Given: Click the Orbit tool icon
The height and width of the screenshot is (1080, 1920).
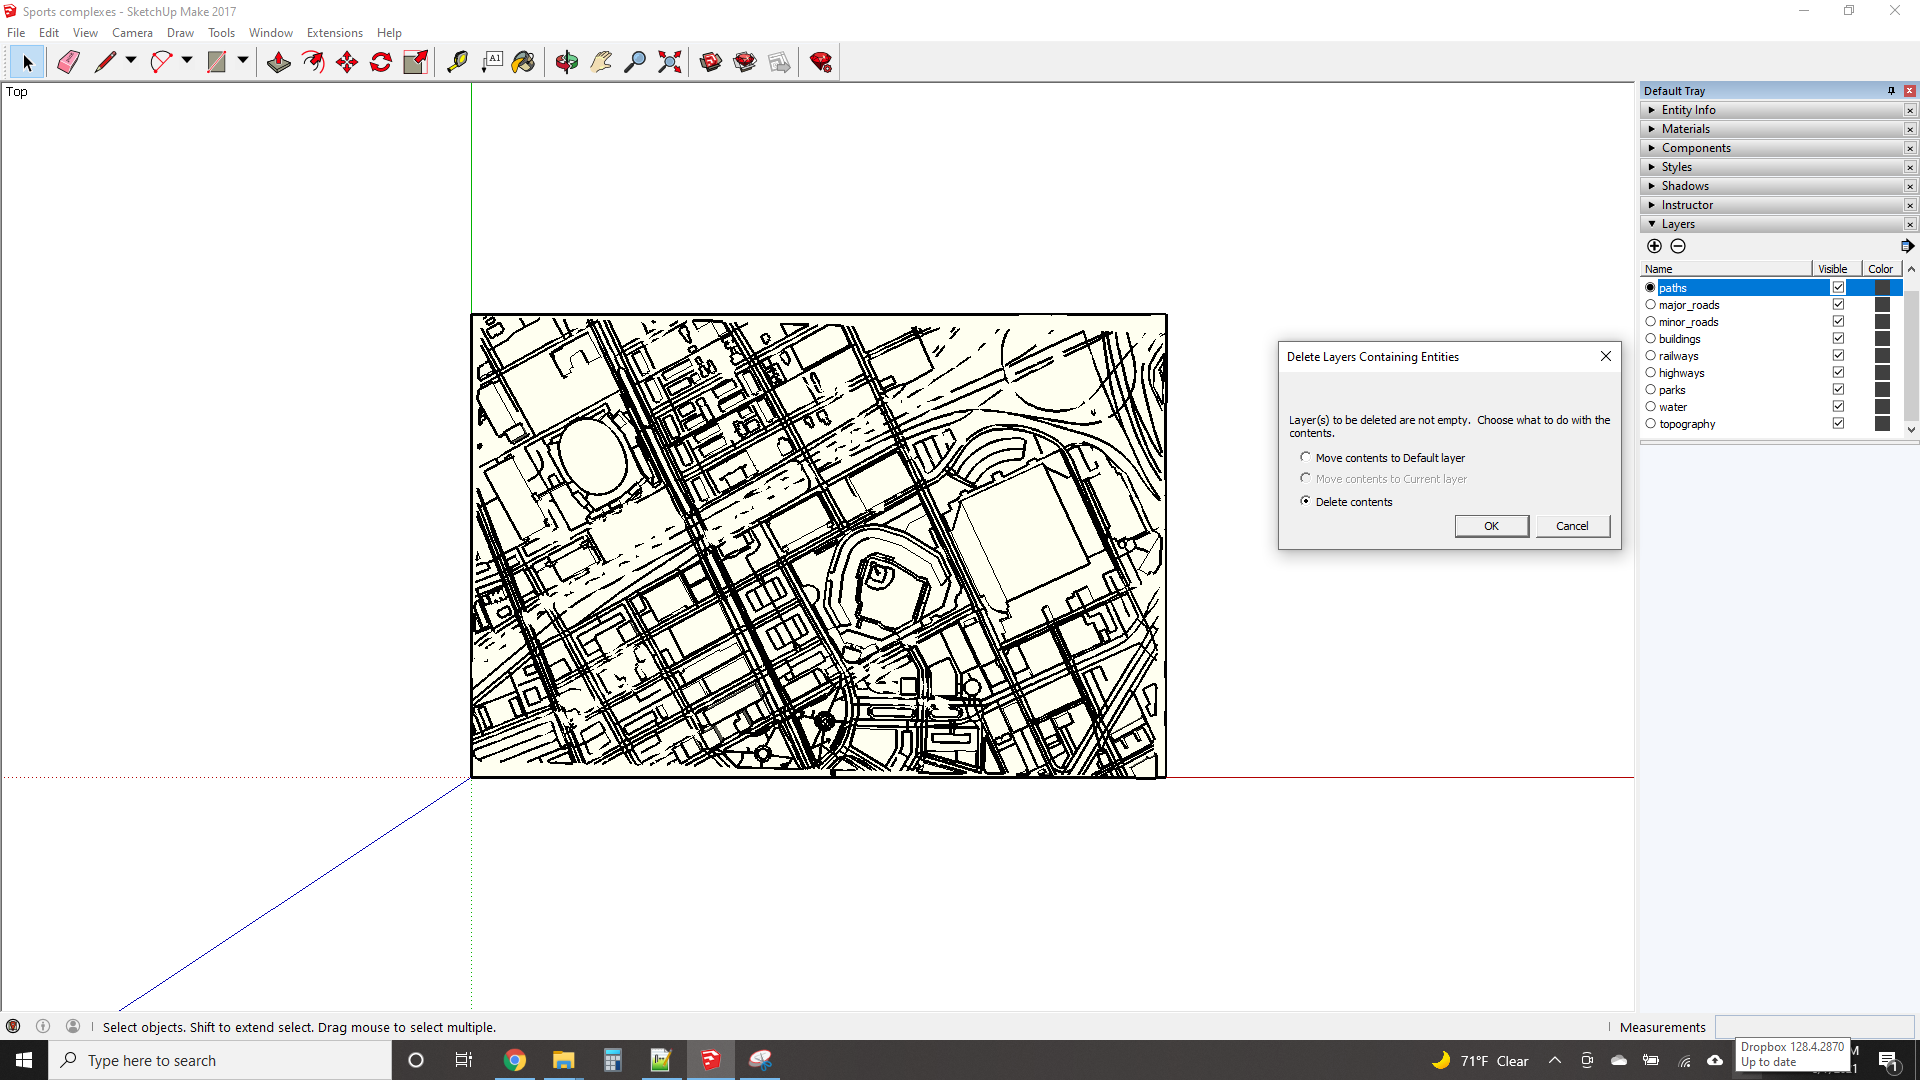Looking at the screenshot, I should pyautogui.click(x=566, y=62).
